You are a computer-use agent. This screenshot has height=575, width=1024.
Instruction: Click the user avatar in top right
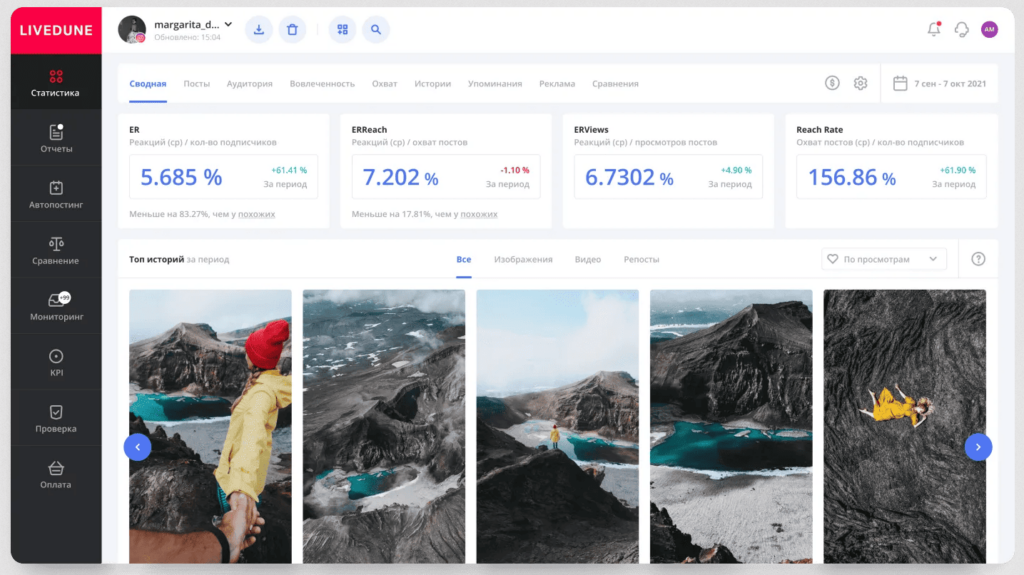989,30
